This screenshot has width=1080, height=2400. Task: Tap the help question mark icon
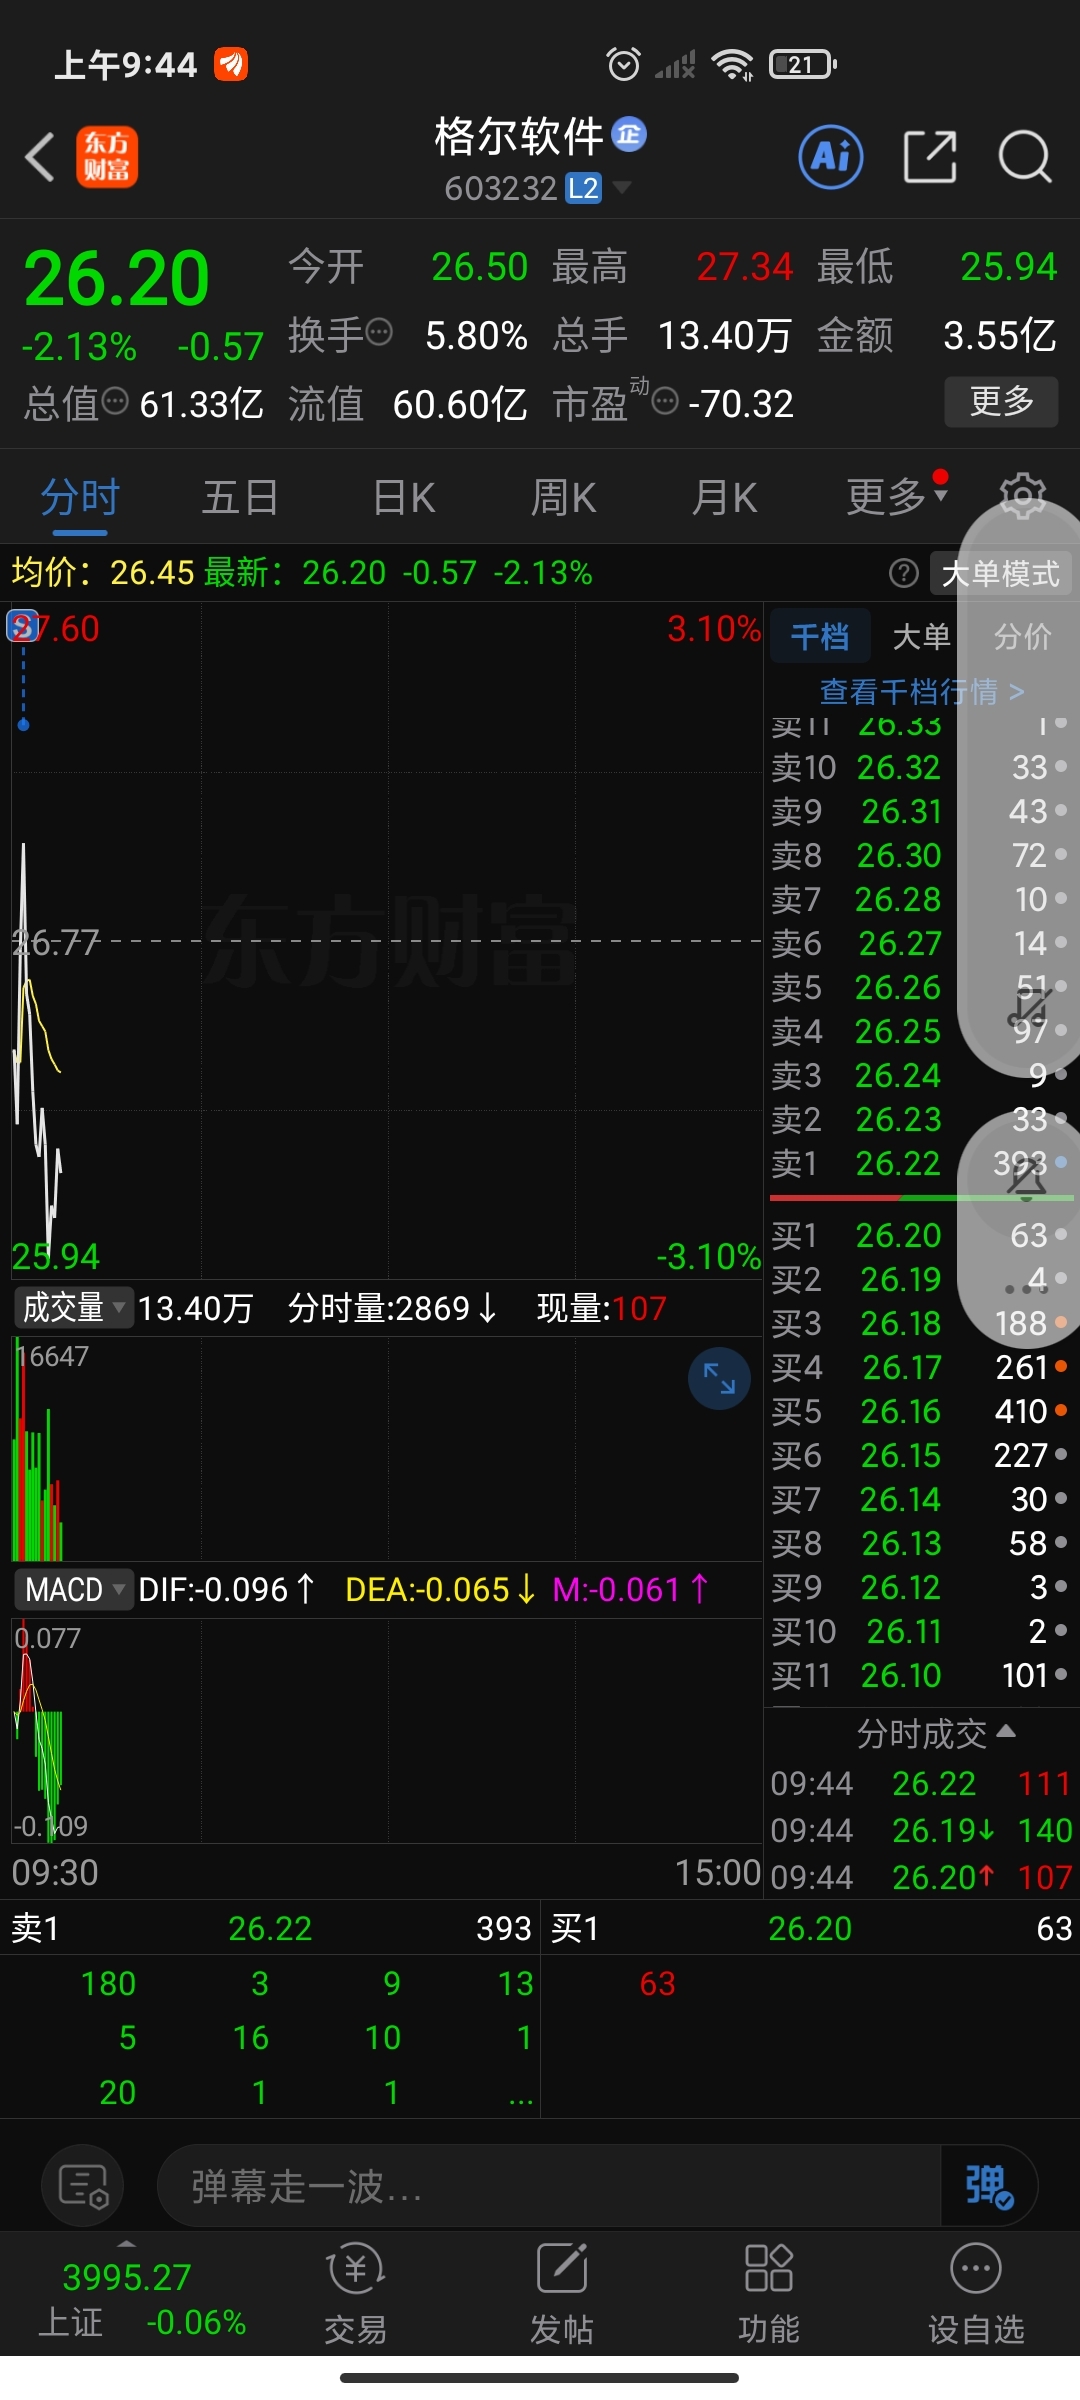click(x=903, y=573)
